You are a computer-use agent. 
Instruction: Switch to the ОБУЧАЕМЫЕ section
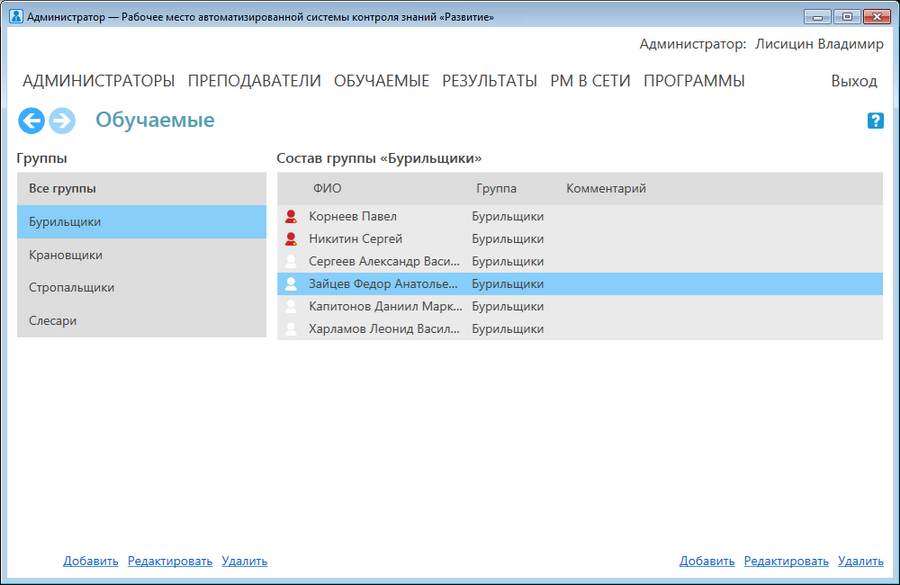point(382,81)
